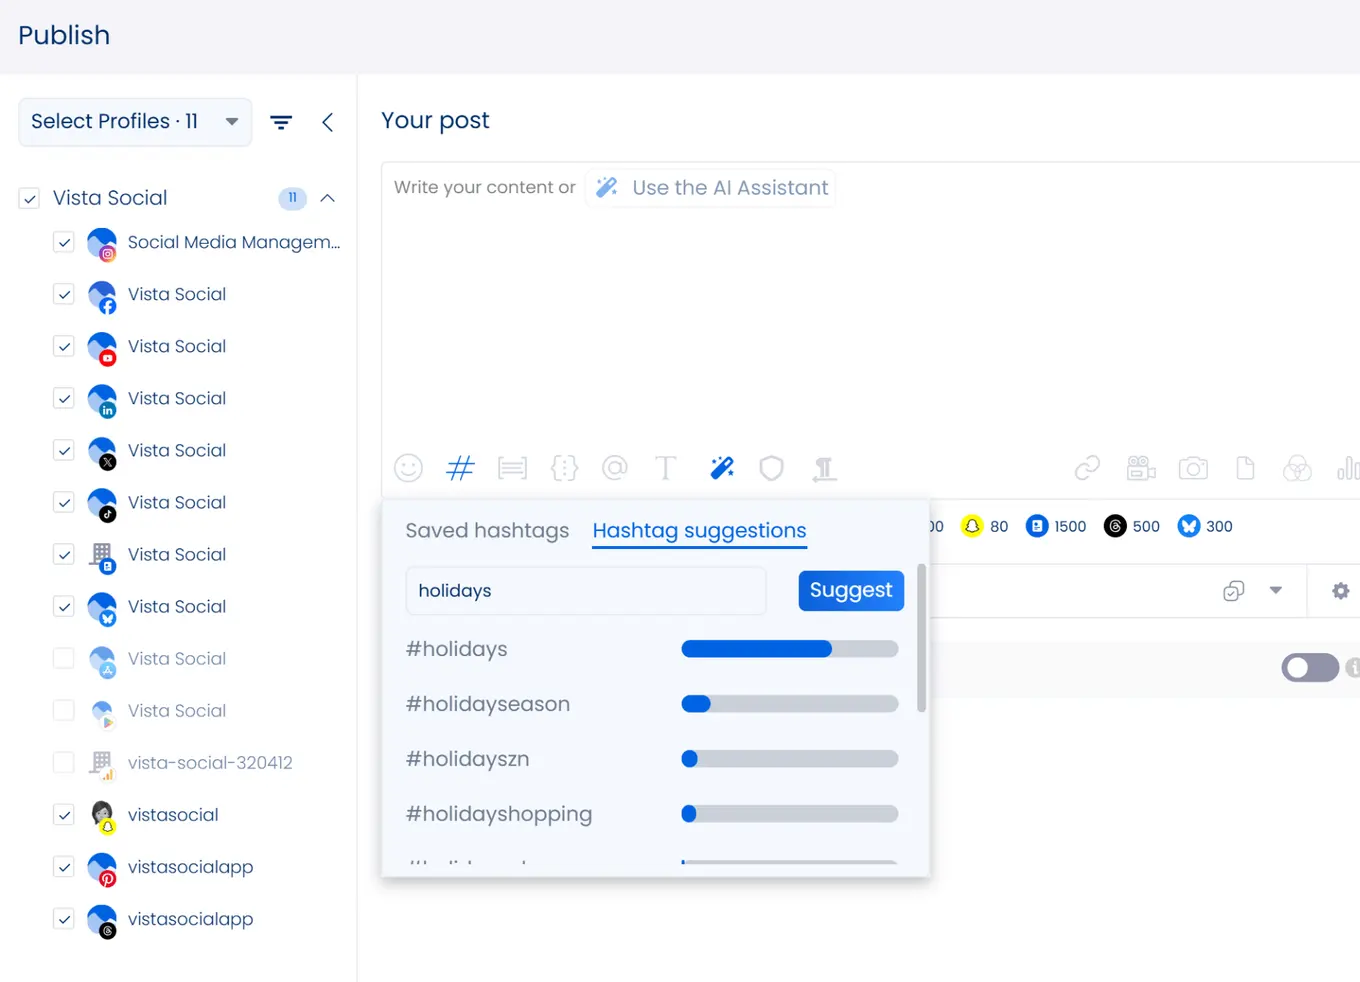This screenshot has height=982, width=1360.
Task: Click the camera photo icon
Action: [1193, 468]
